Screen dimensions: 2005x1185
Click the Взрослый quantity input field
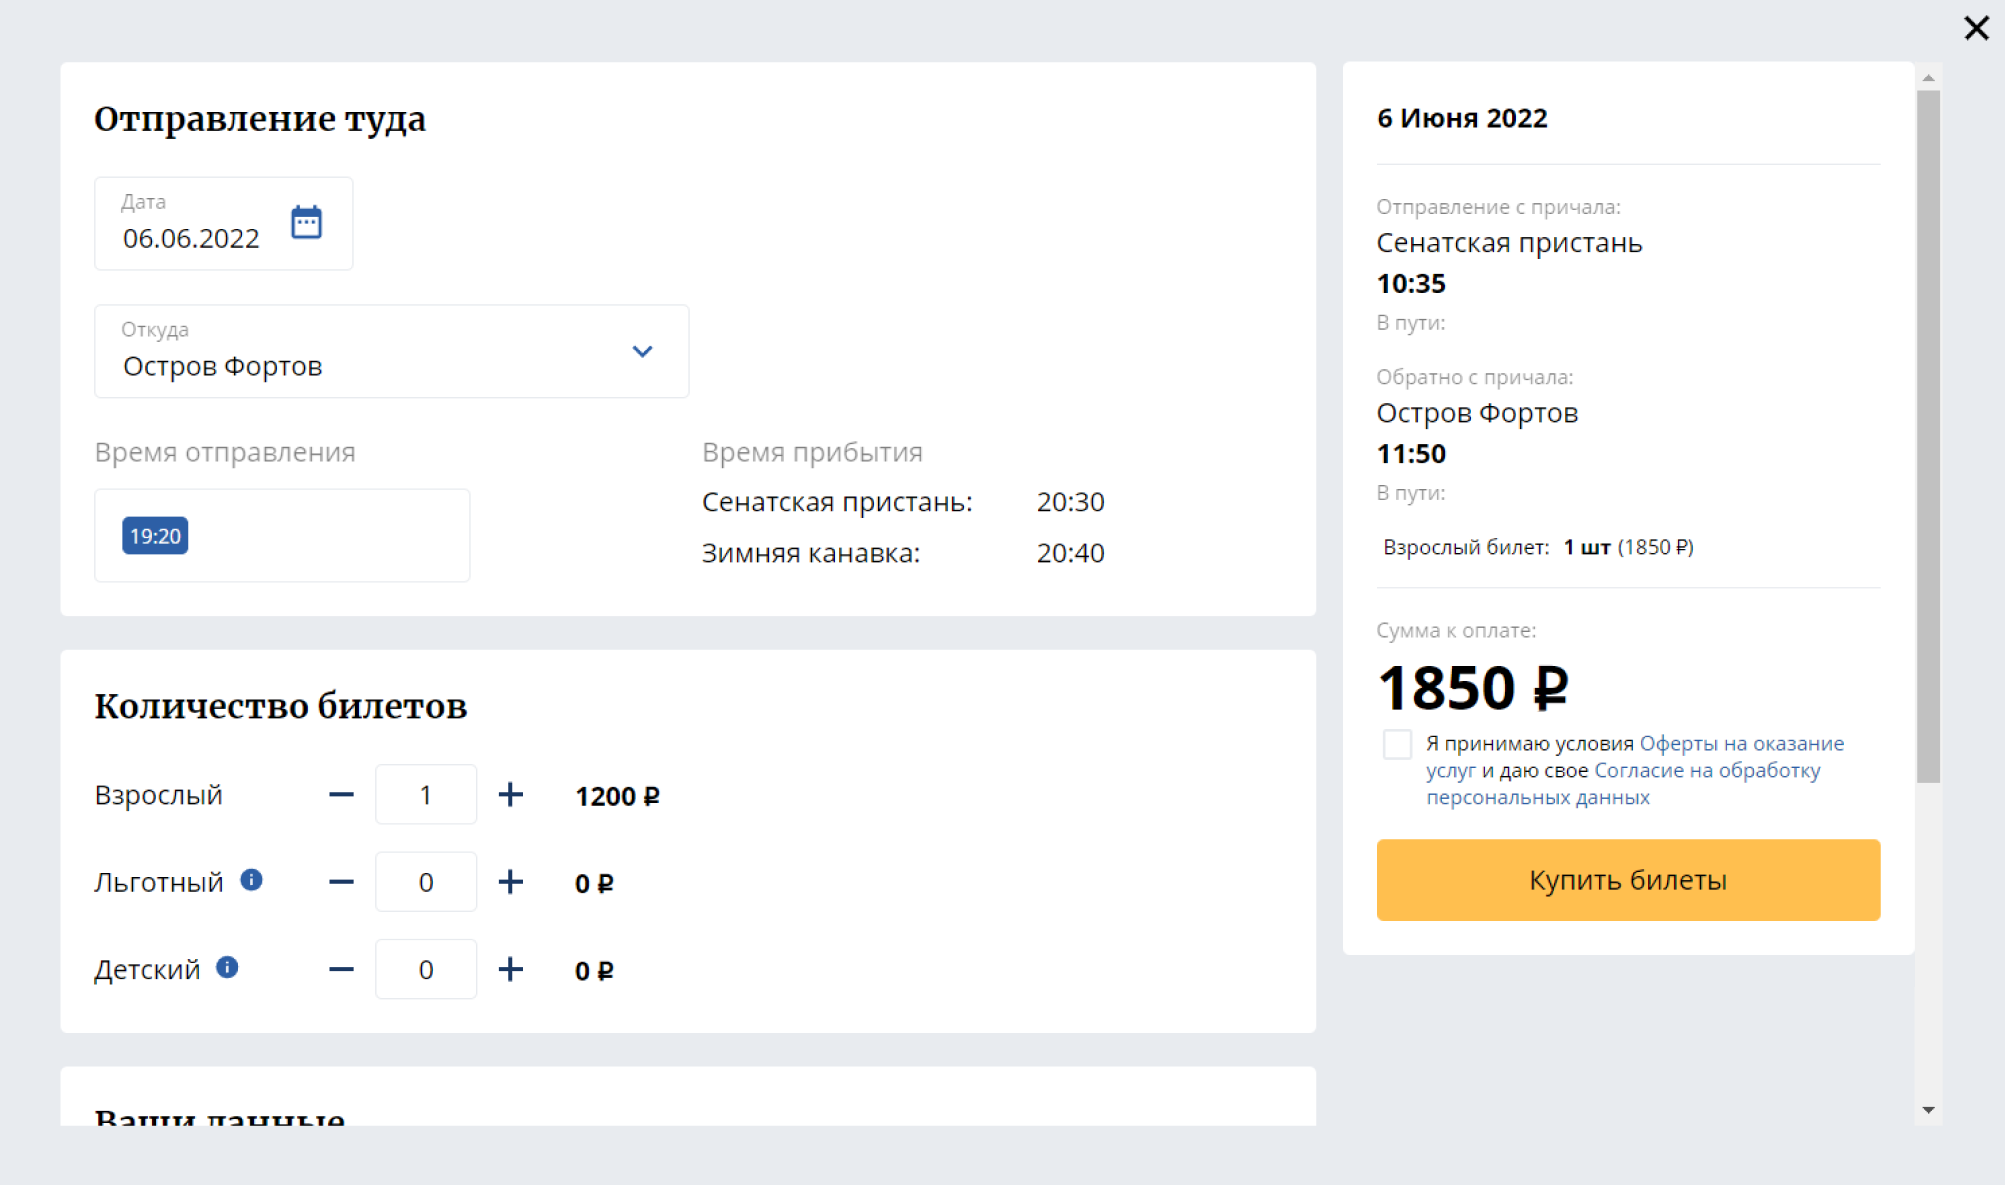point(426,795)
